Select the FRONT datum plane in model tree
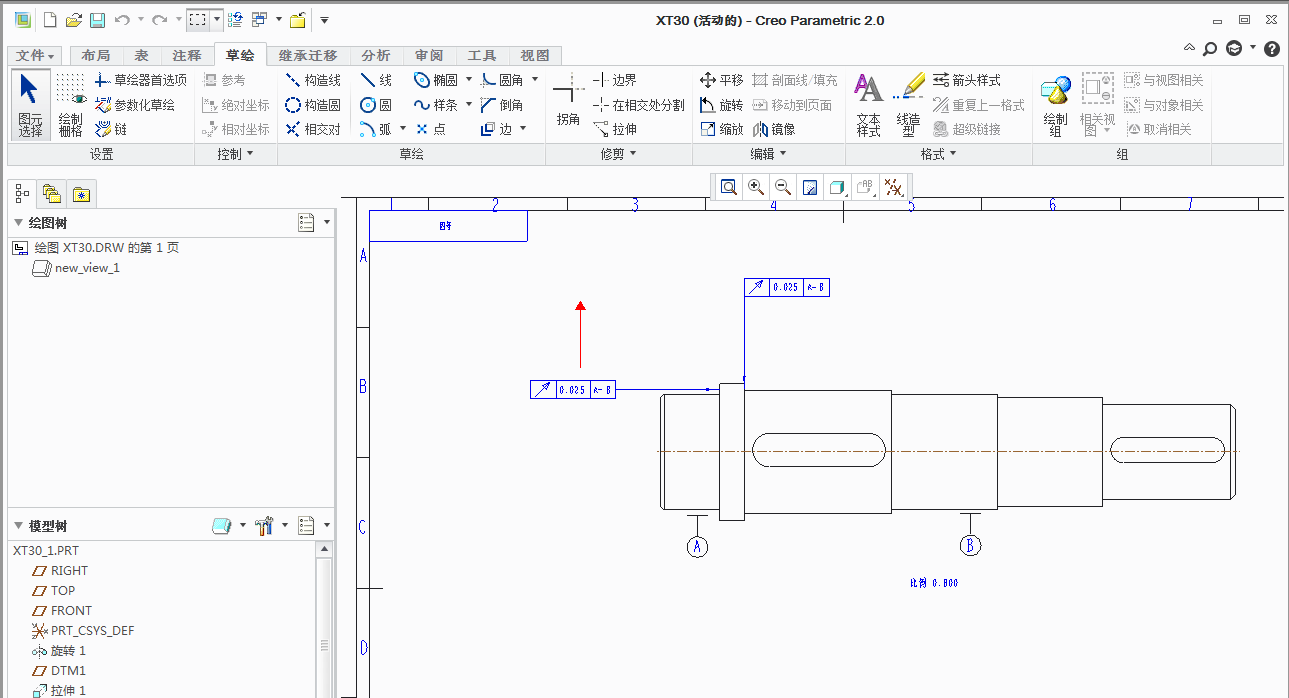1289x698 pixels. click(x=61, y=610)
